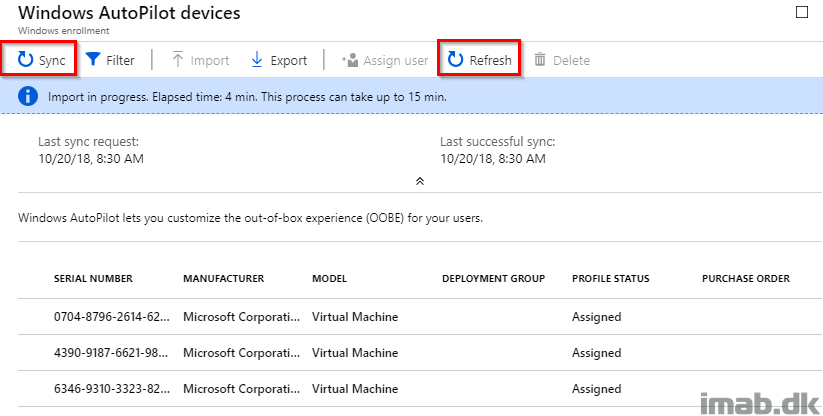Maximize the blade using the square icon

(x=801, y=12)
